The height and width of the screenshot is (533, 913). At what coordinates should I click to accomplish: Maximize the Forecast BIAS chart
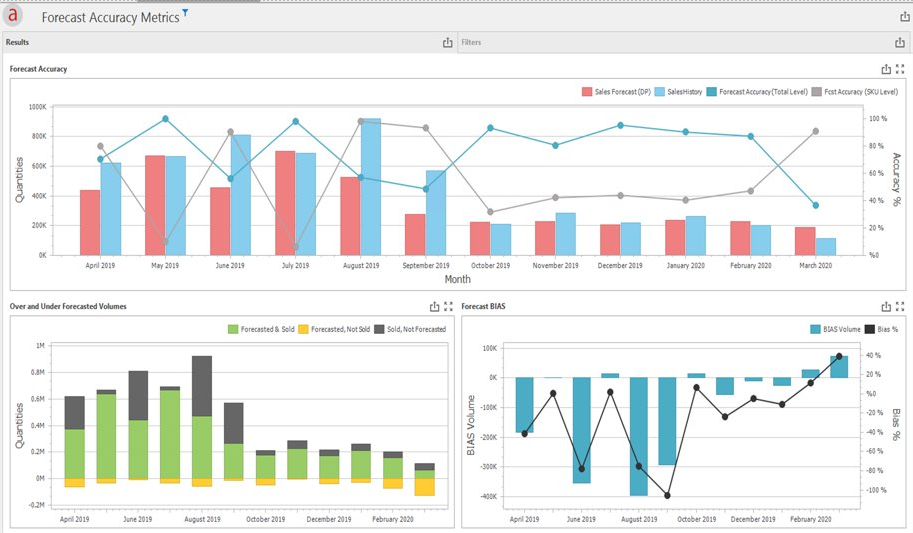tap(900, 307)
